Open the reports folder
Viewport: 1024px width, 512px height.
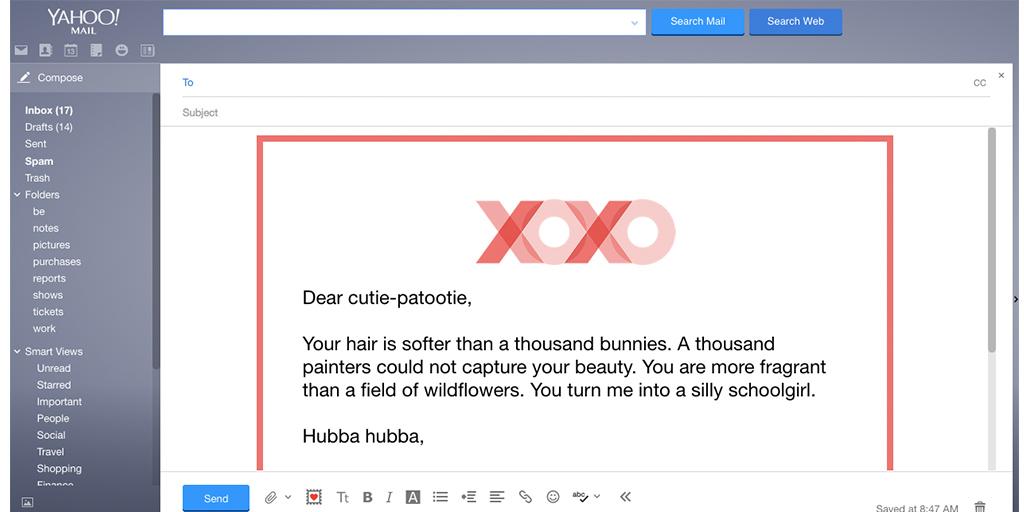point(49,278)
